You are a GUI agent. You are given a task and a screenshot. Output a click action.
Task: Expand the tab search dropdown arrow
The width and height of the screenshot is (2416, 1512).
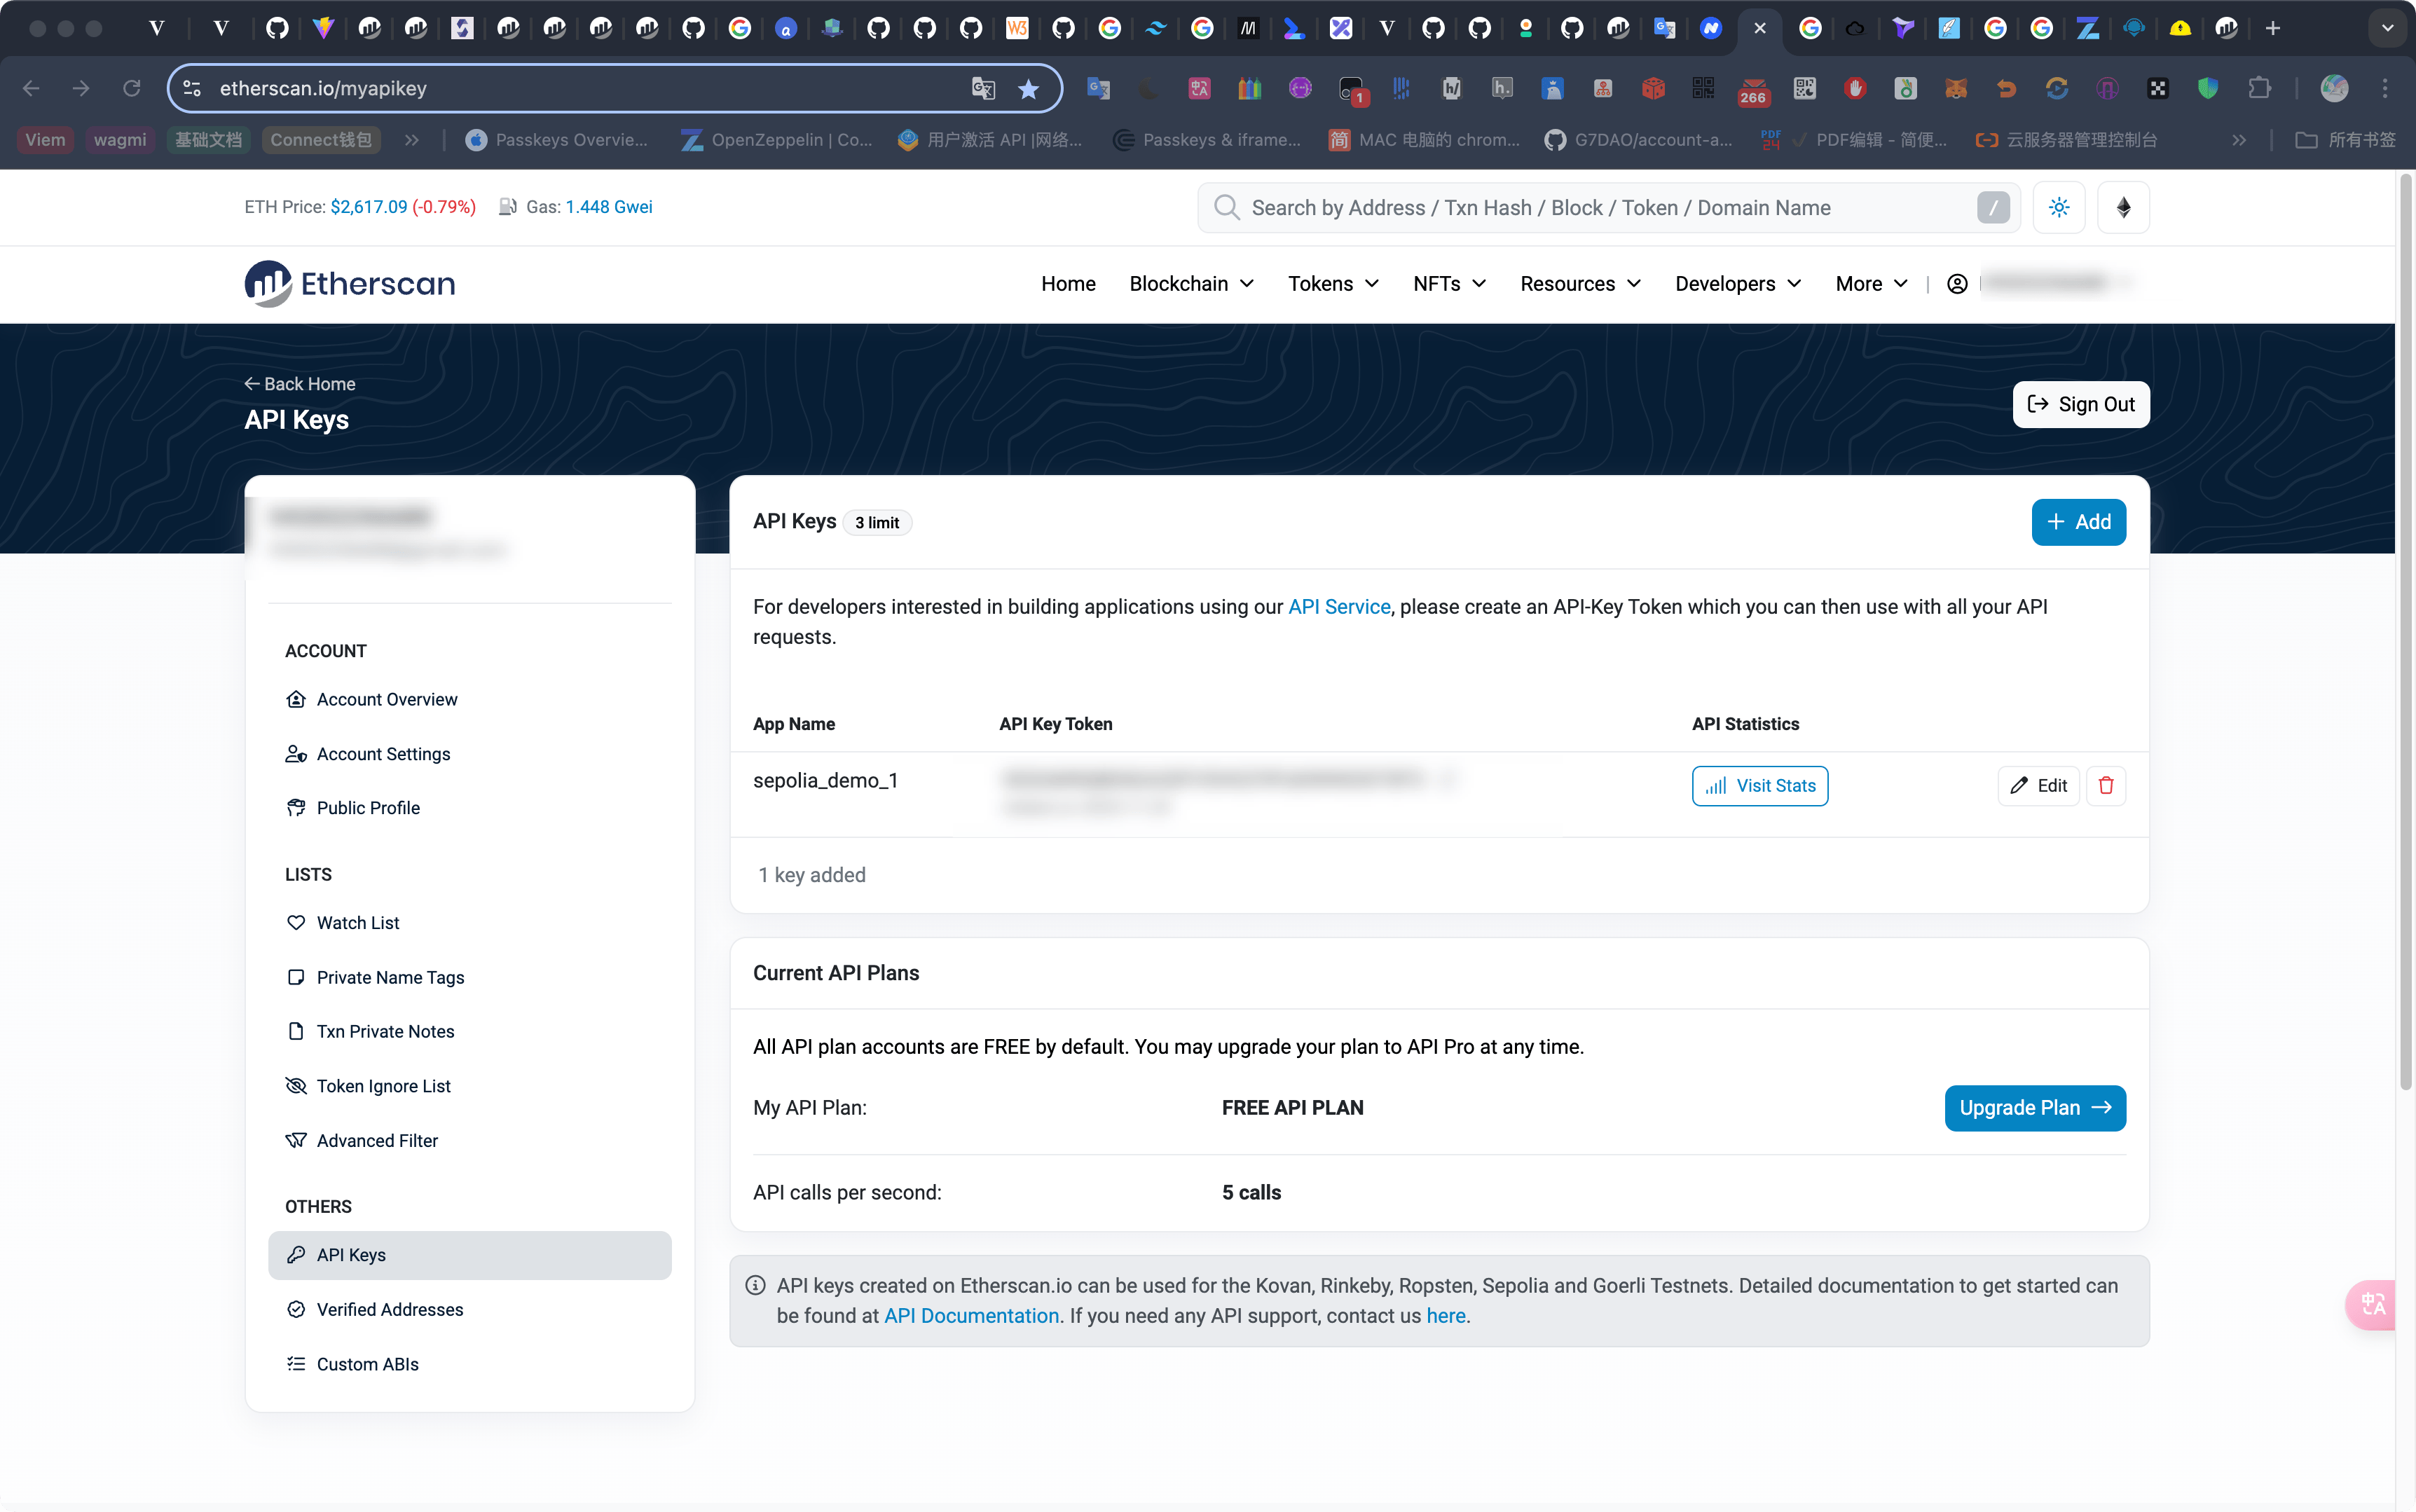point(2387,28)
